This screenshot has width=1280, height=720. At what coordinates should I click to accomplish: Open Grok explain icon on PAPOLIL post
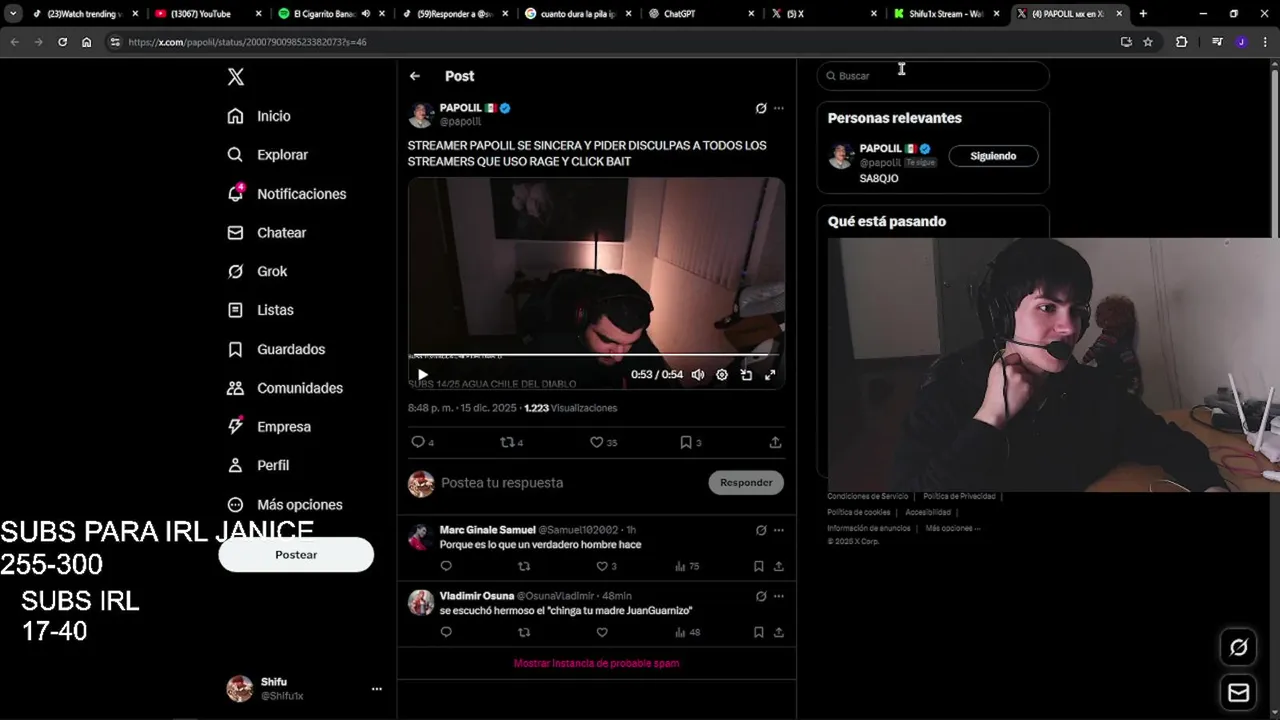761,108
